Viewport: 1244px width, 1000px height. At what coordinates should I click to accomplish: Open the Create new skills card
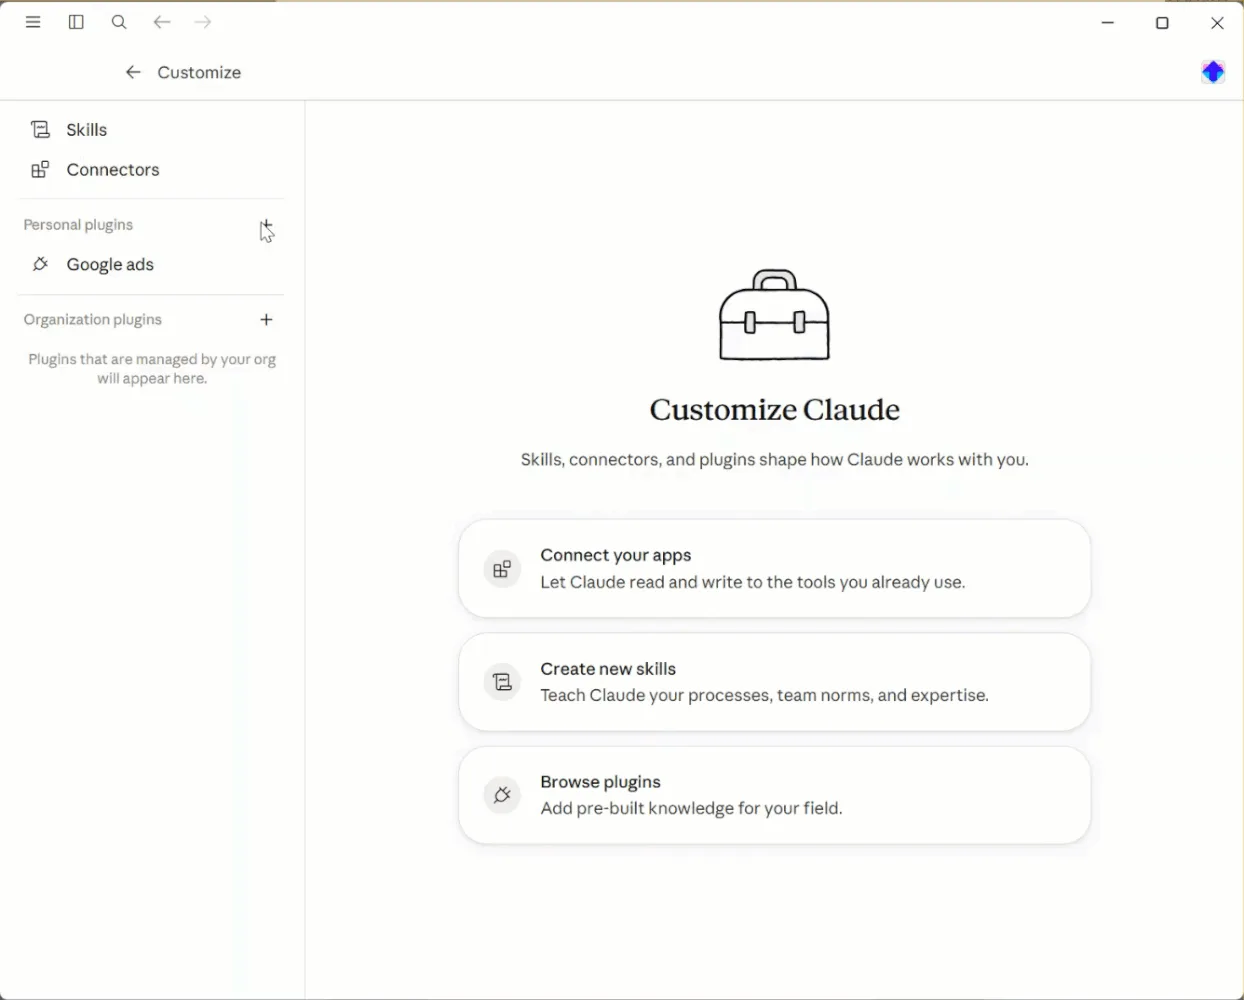pyautogui.click(x=775, y=682)
